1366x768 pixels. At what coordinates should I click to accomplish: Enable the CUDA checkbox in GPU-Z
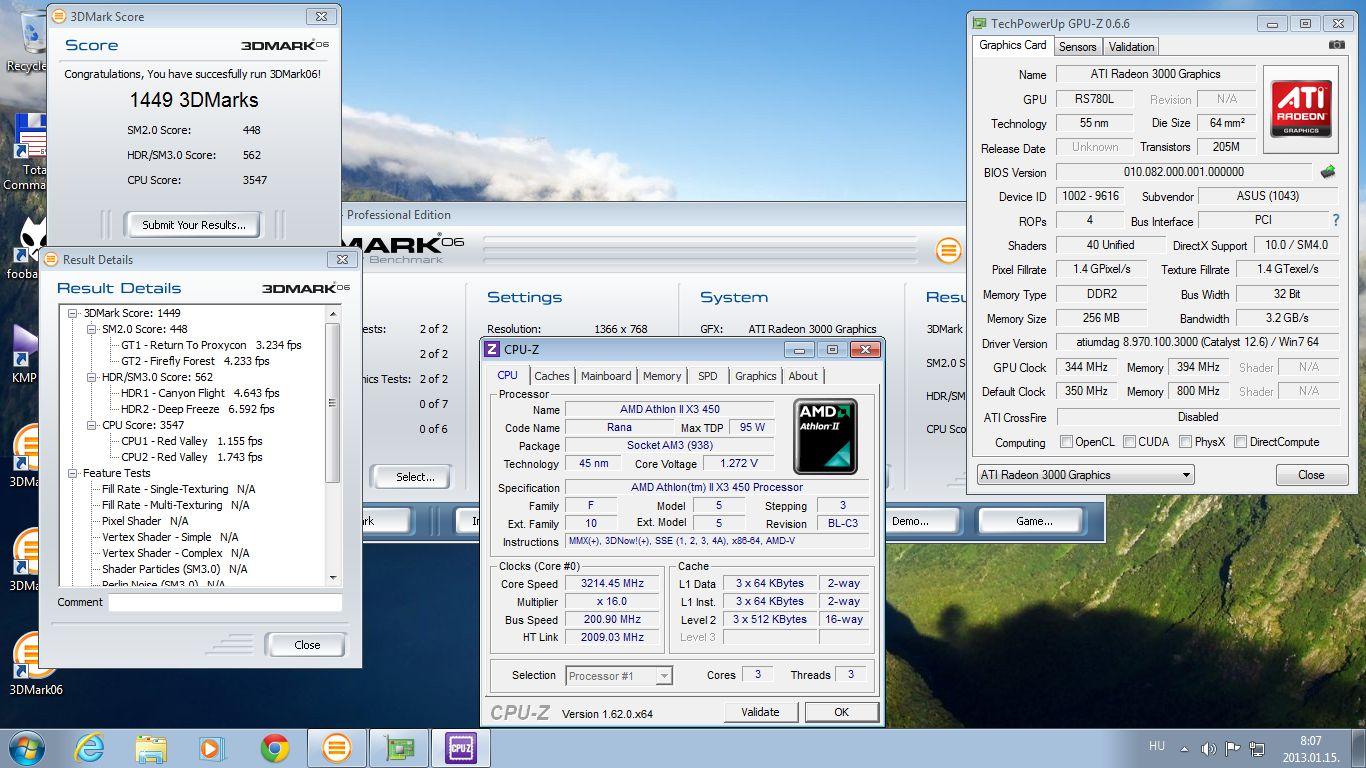click(x=1129, y=441)
